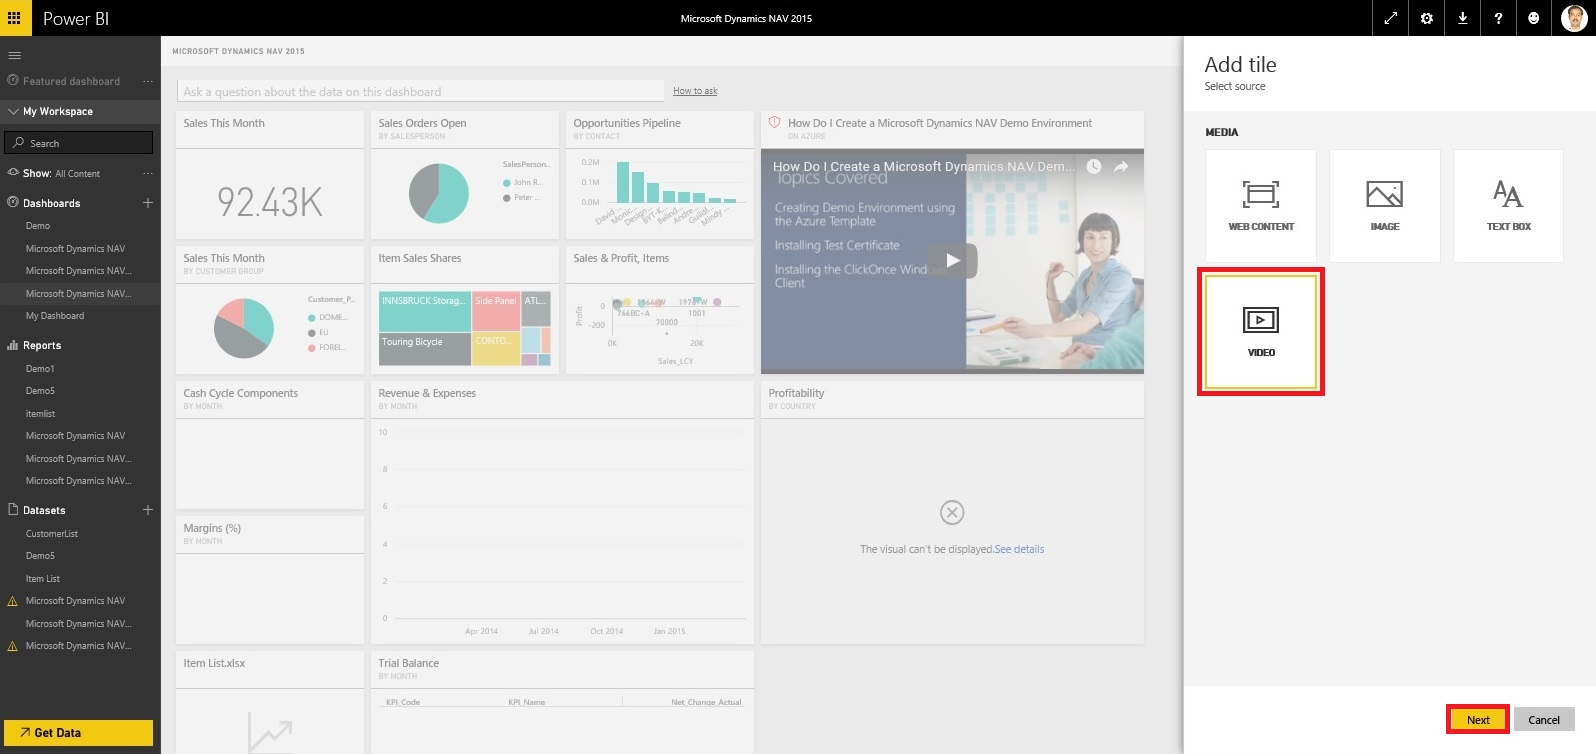Click the Next button
The height and width of the screenshot is (754, 1596).
click(1477, 720)
